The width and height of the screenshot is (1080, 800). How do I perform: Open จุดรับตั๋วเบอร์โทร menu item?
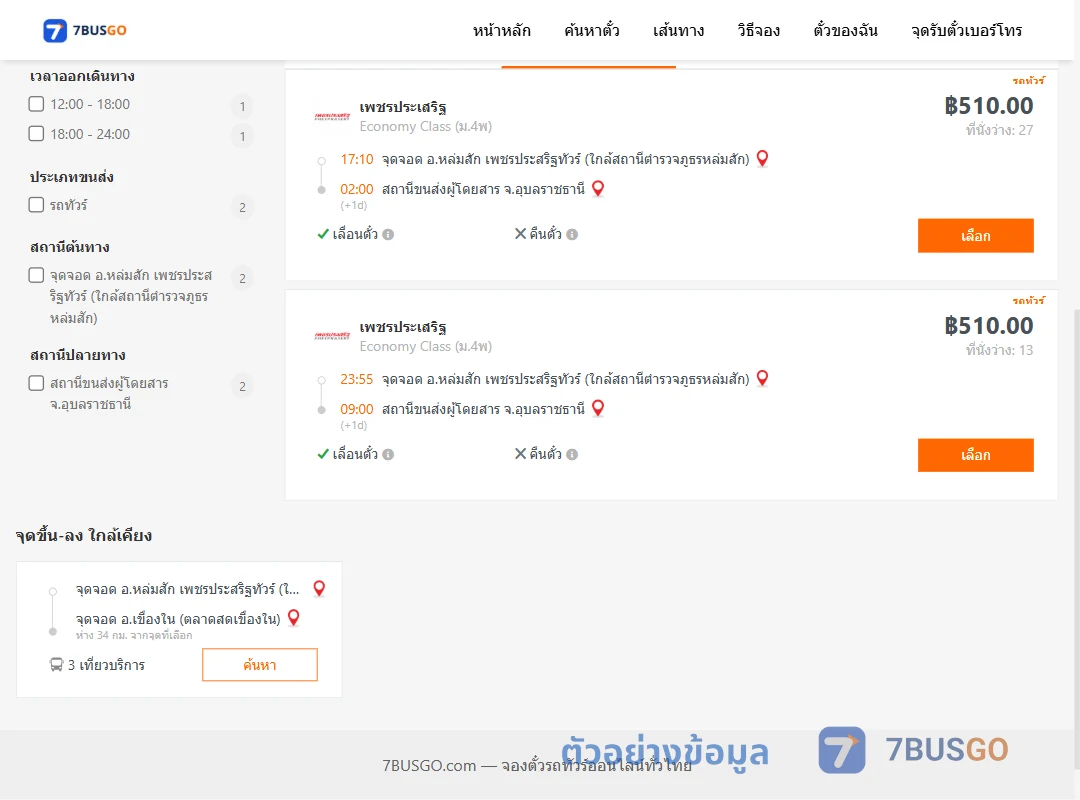click(x=966, y=30)
